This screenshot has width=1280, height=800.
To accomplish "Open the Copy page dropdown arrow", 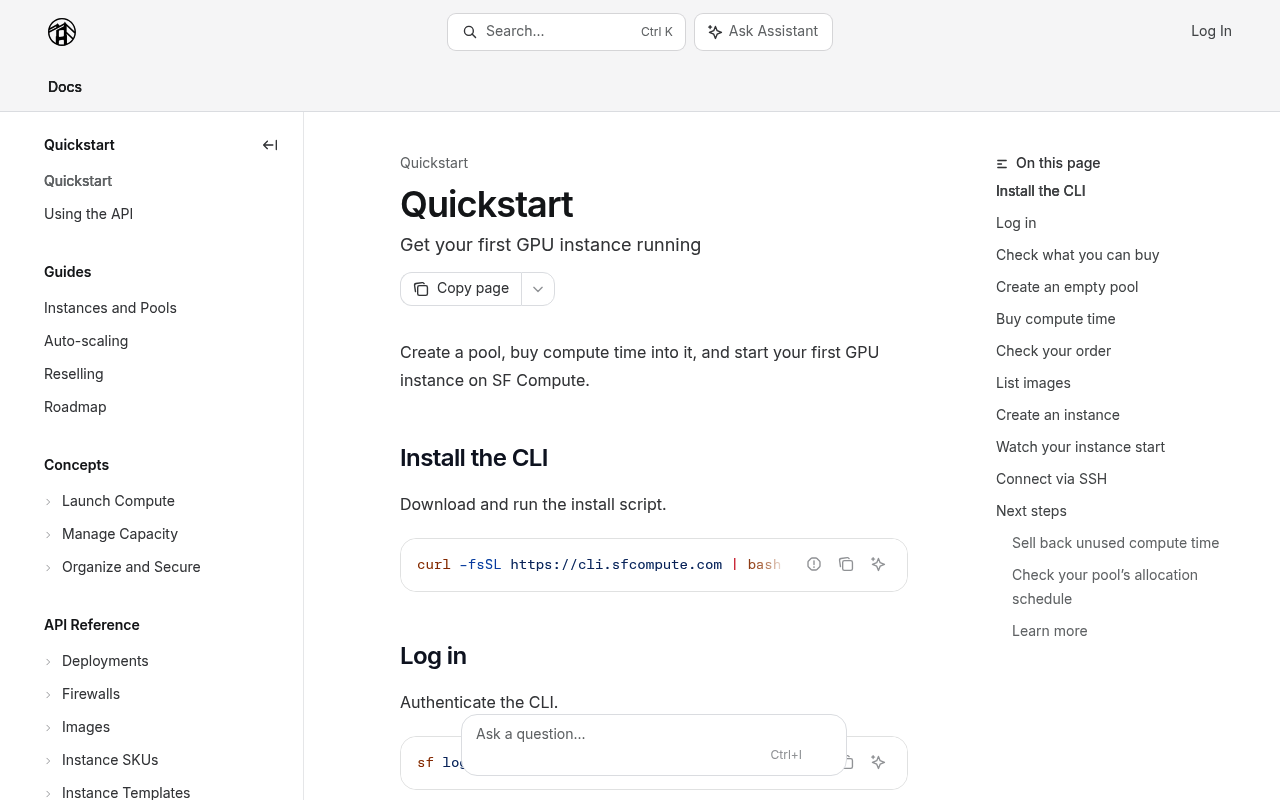I will tap(538, 289).
